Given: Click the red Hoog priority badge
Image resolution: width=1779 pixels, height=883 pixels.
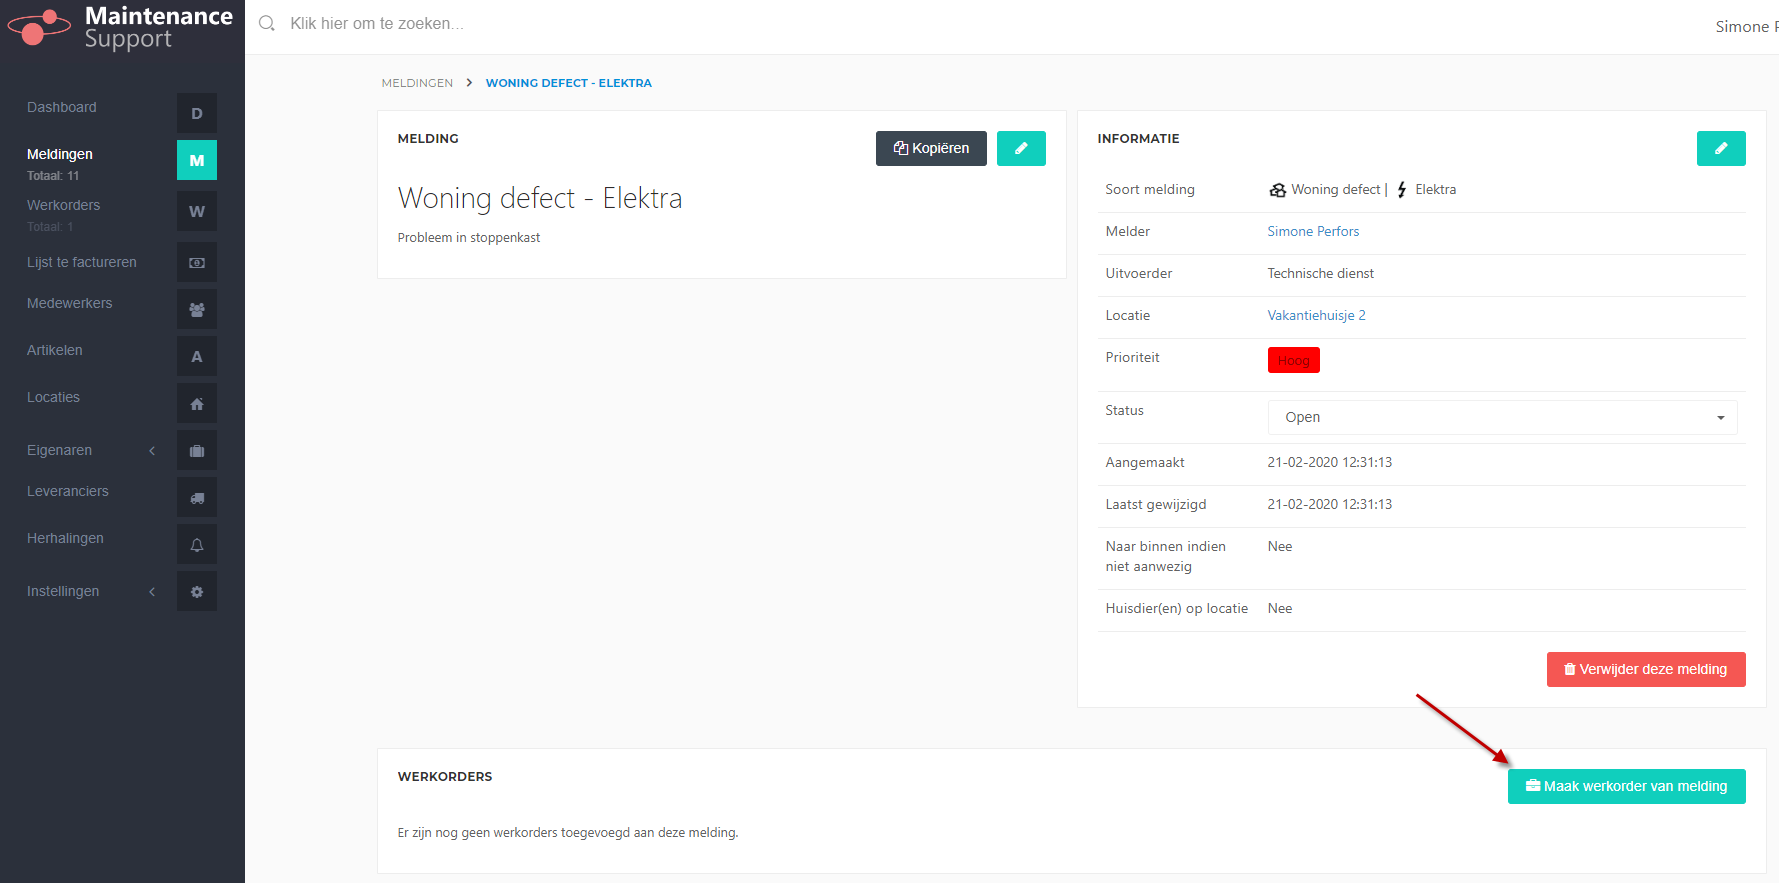Looking at the screenshot, I should pyautogui.click(x=1294, y=360).
